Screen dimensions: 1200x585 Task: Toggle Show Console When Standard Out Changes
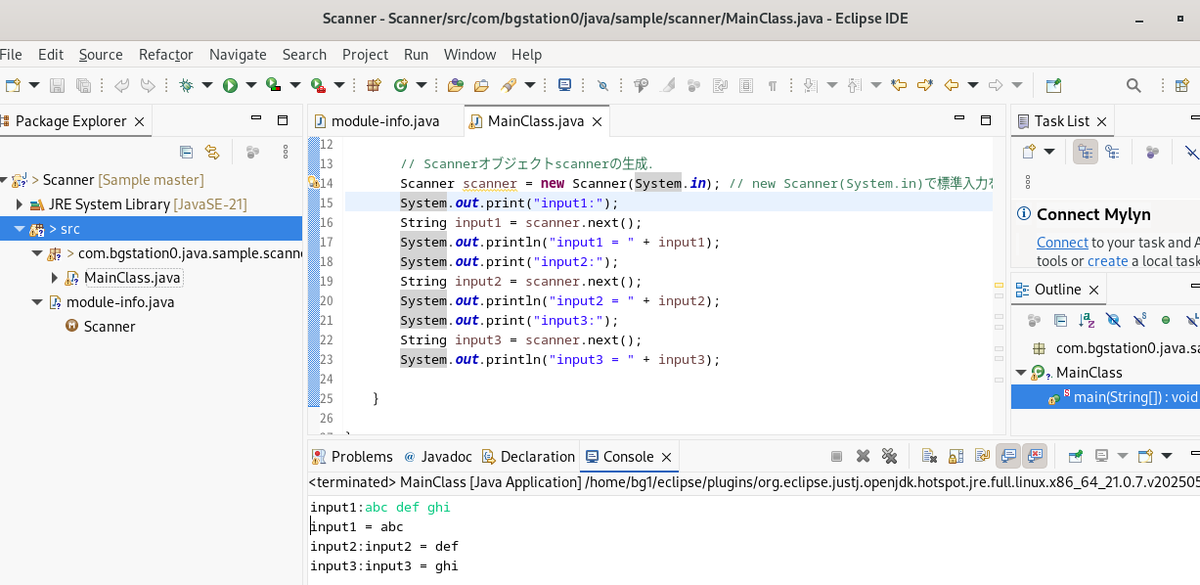tap(1009, 456)
